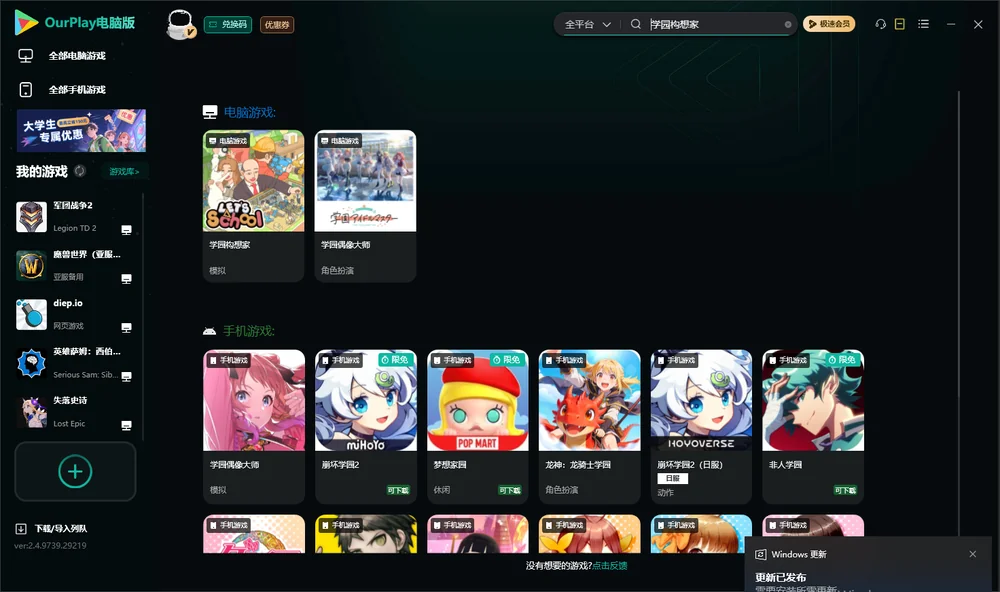Open the 大学生专属优惠 banner
The height and width of the screenshot is (592, 1000).
click(x=81, y=131)
